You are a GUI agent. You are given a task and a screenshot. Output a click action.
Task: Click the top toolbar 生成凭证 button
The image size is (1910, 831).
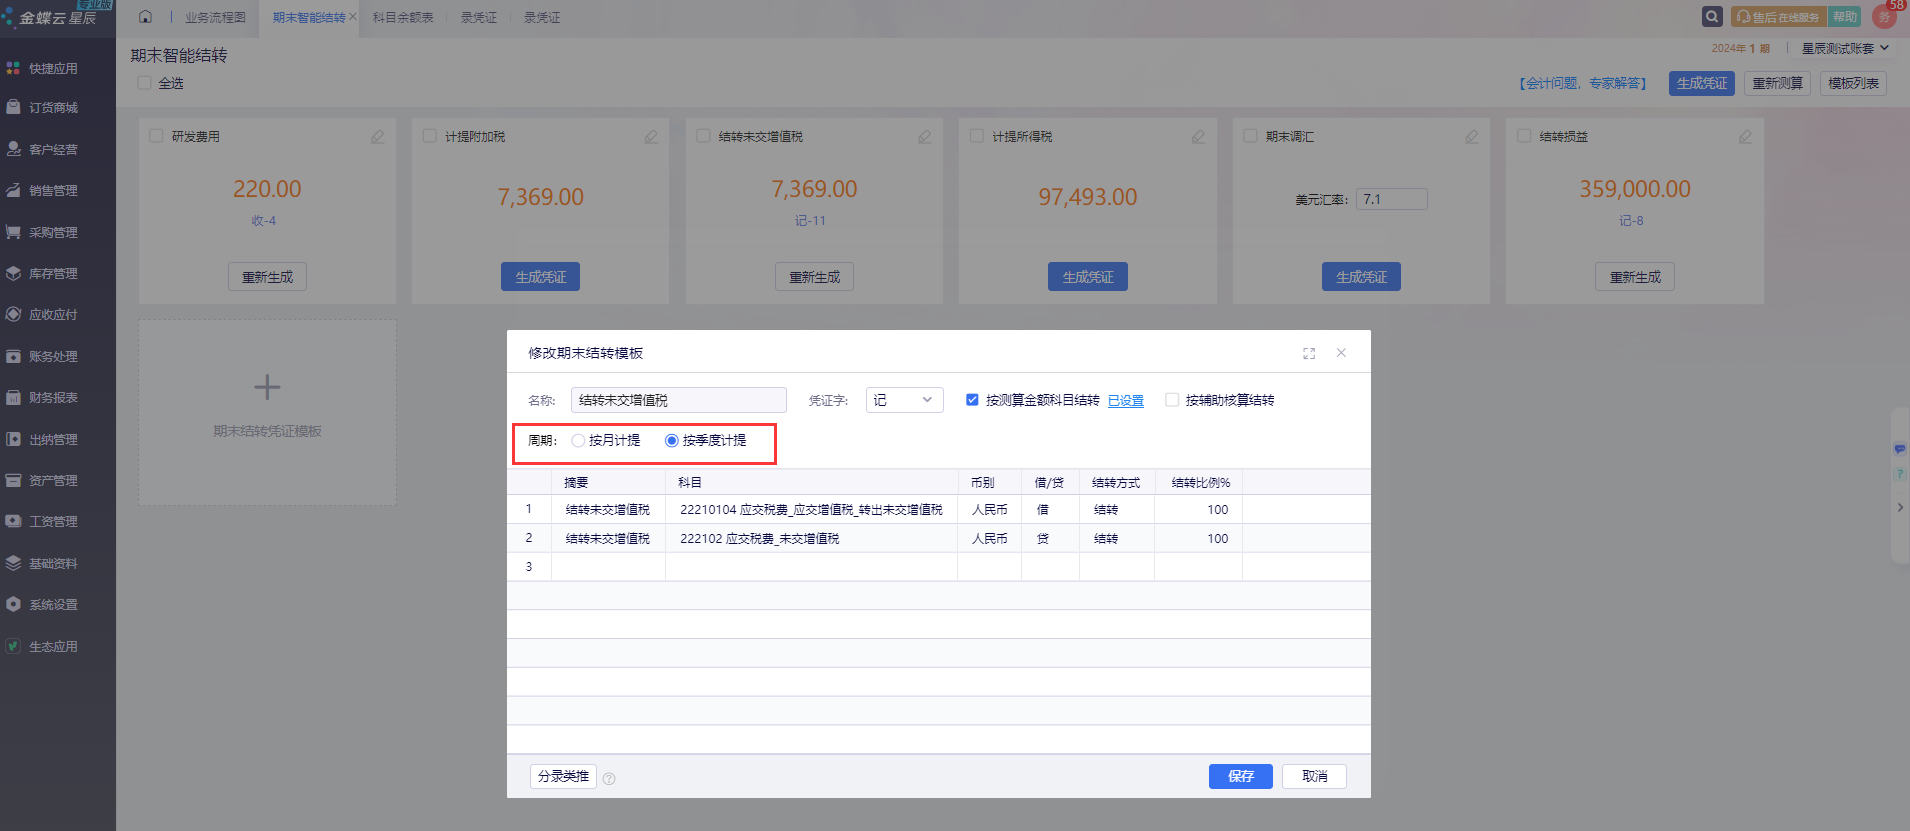click(1702, 83)
